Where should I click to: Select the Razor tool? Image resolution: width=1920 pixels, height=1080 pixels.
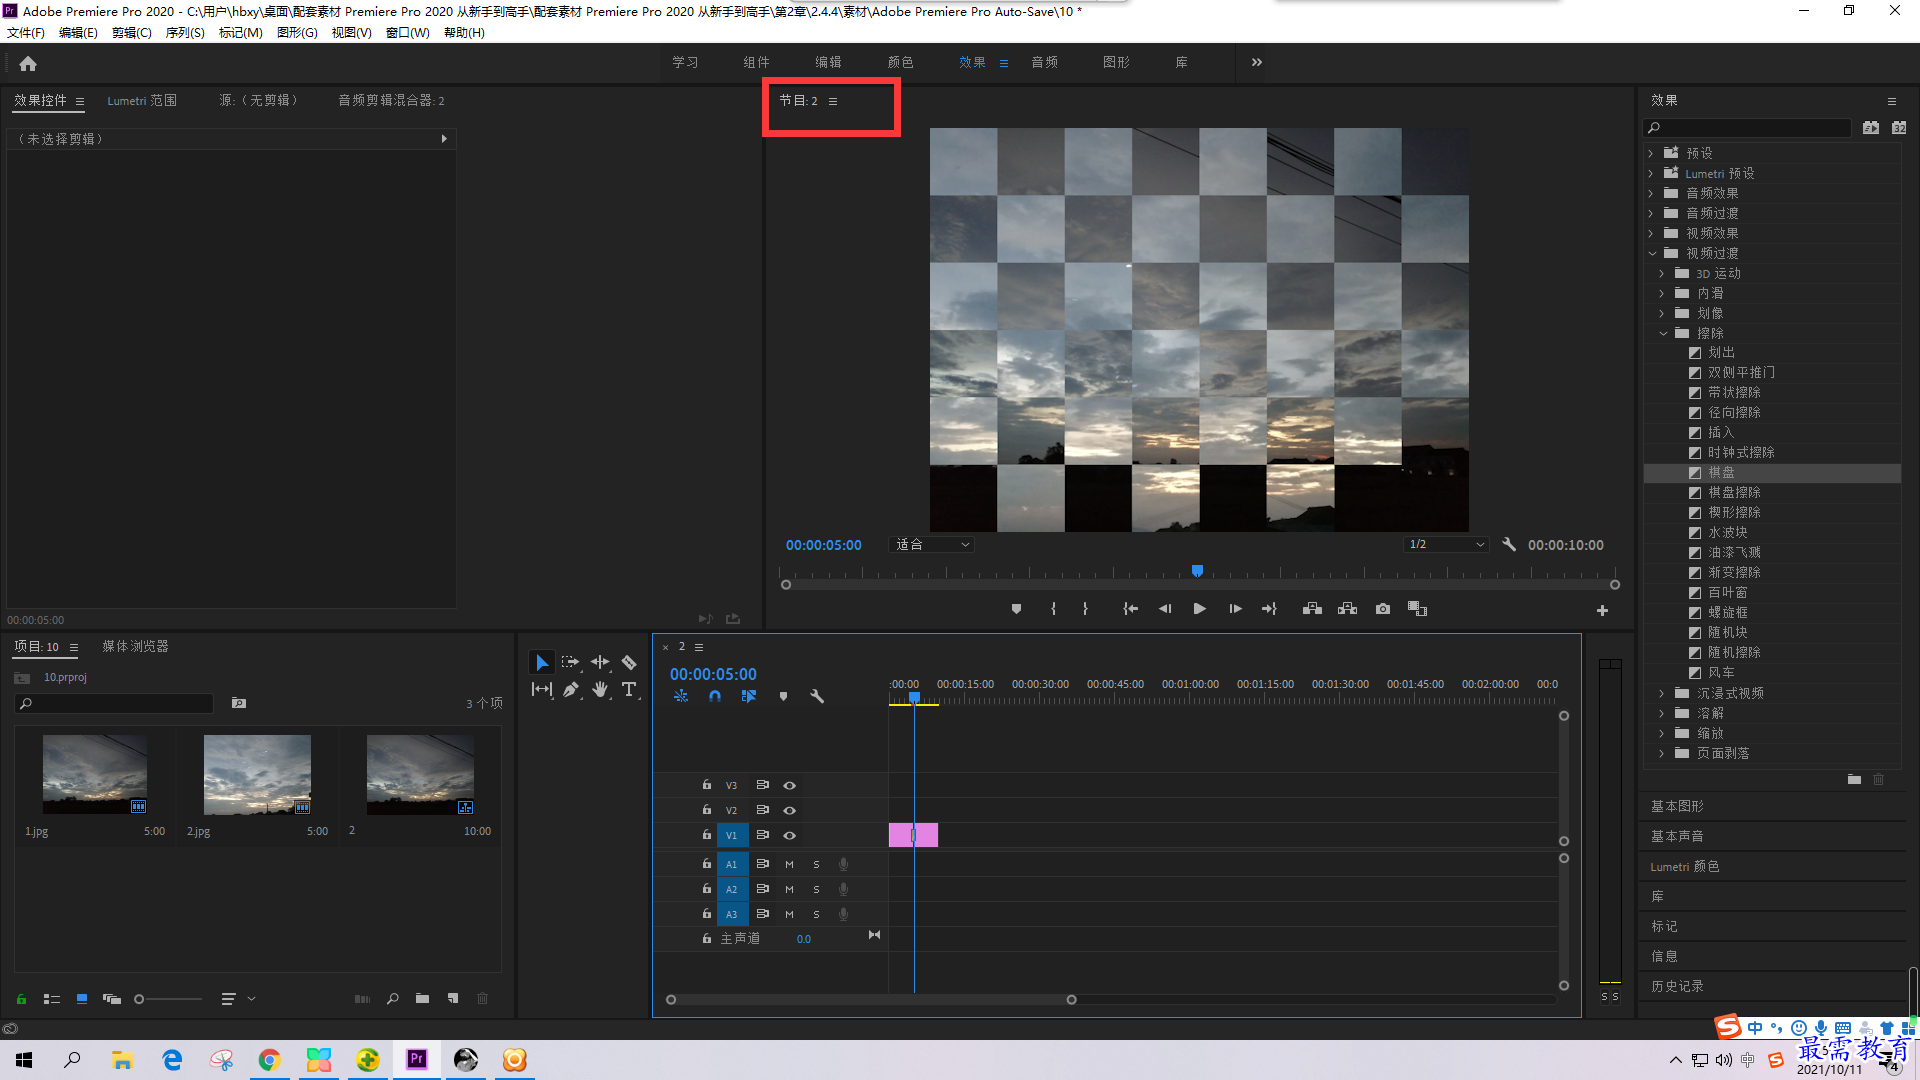(x=629, y=662)
